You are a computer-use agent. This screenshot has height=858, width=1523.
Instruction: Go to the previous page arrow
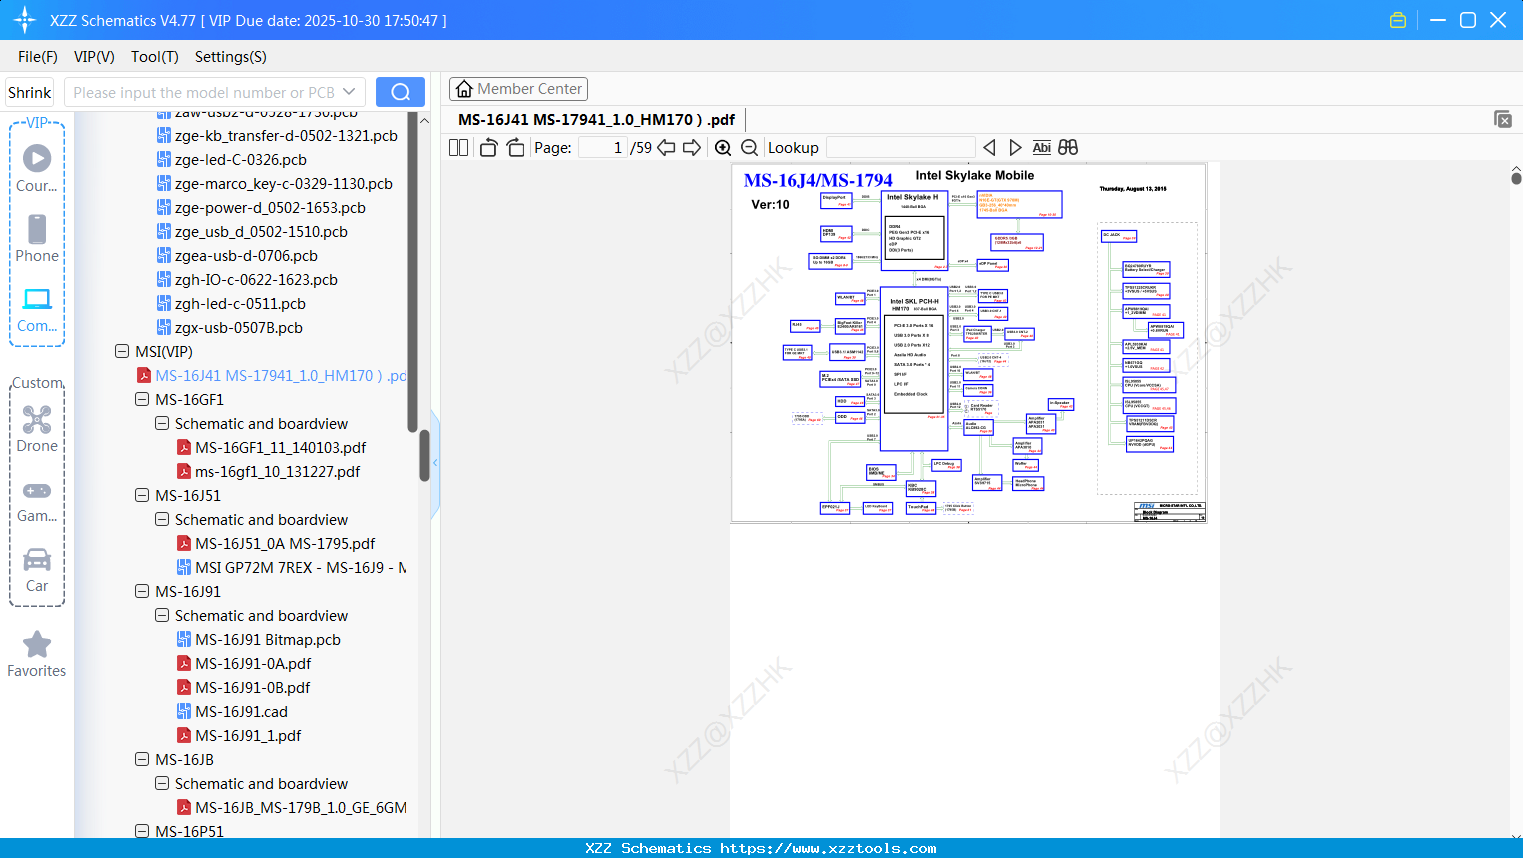pyautogui.click(x=666, y=148)
